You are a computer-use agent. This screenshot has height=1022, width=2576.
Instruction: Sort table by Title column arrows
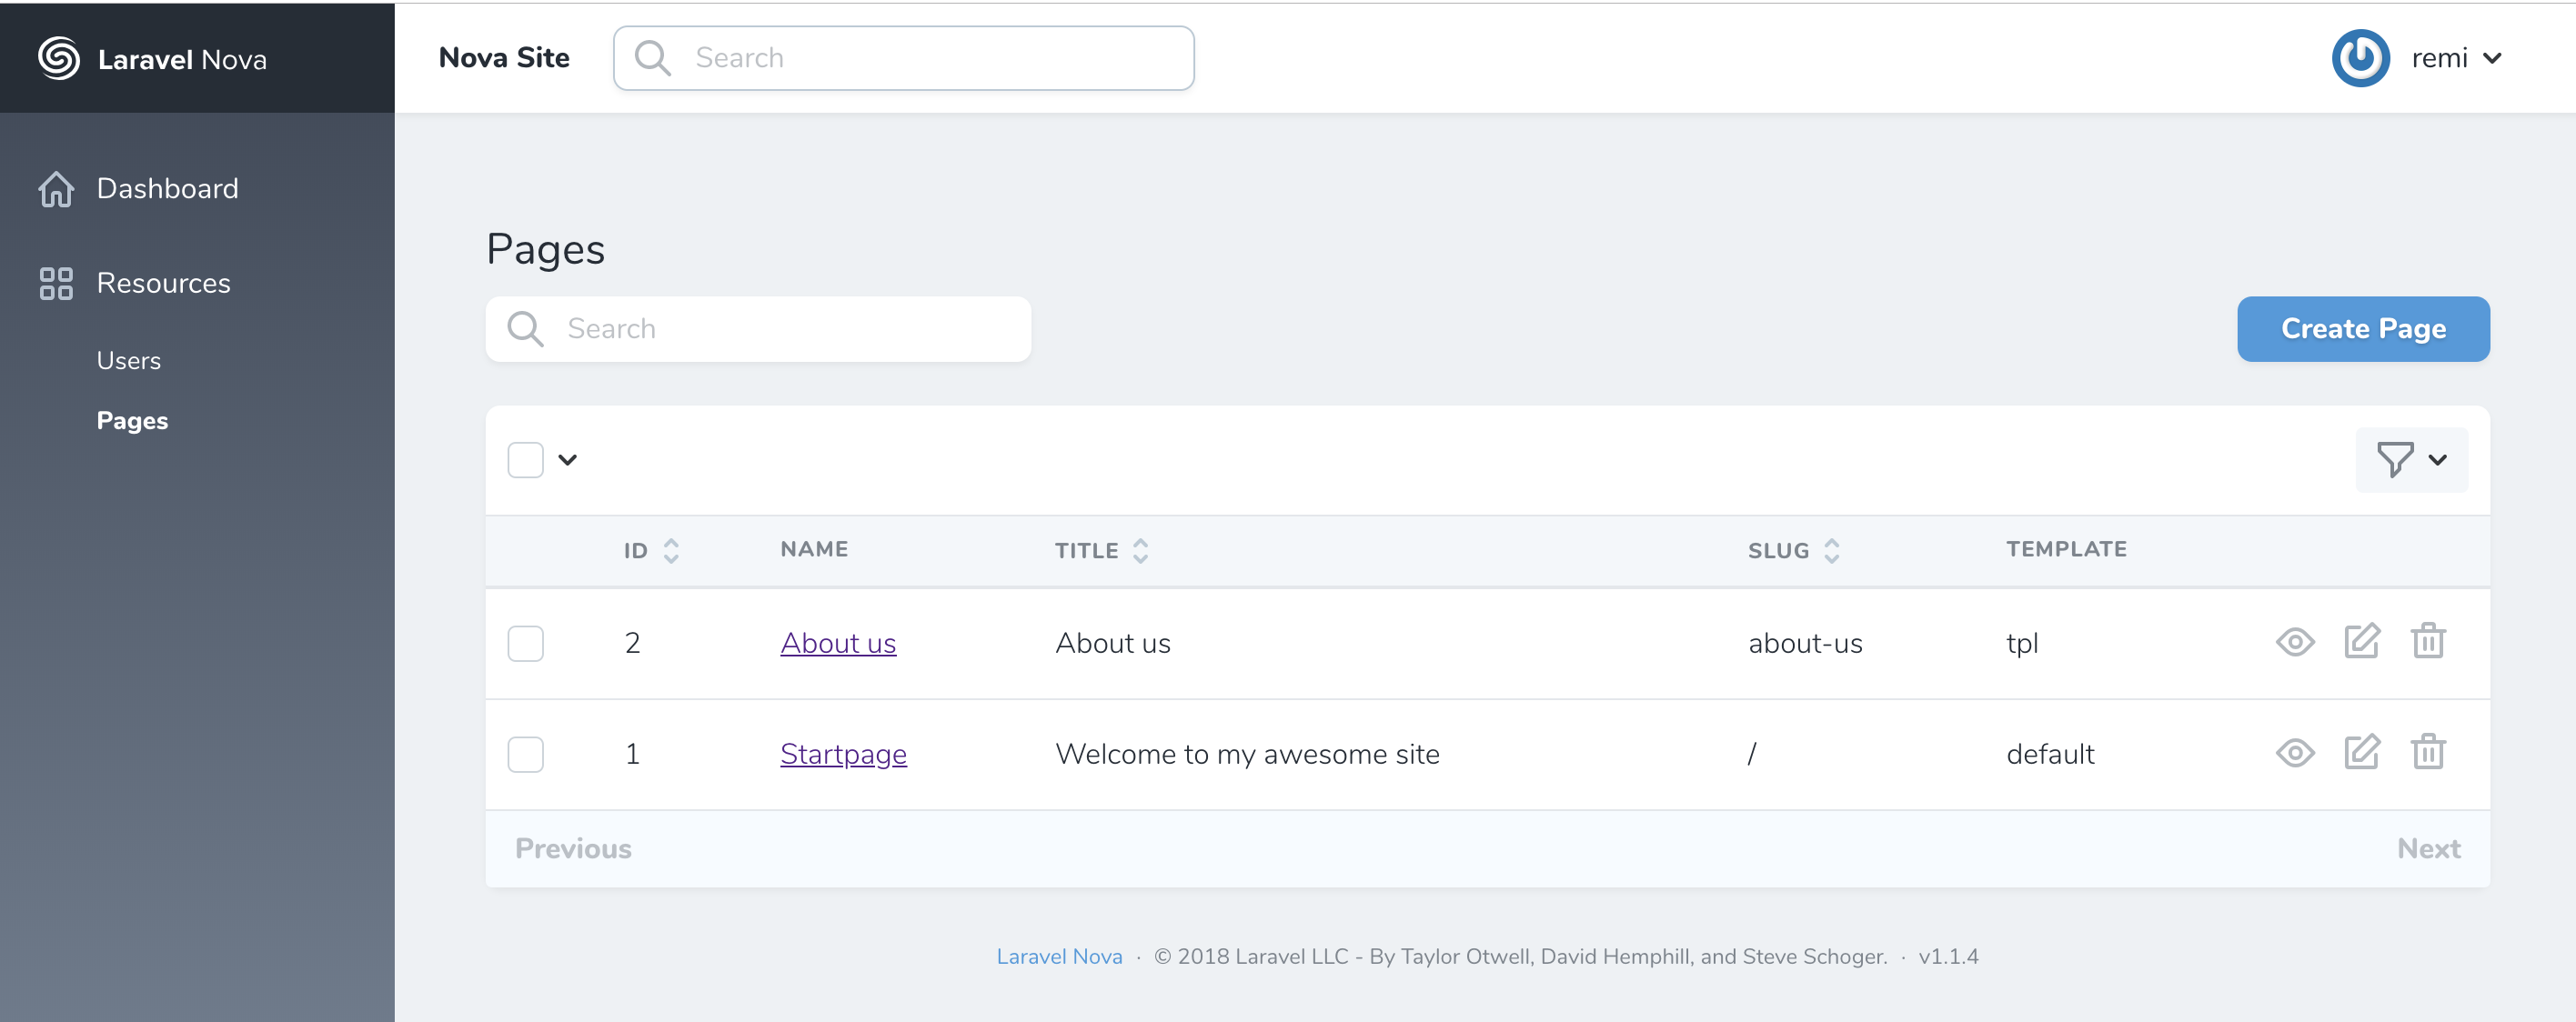[1140, 551]
